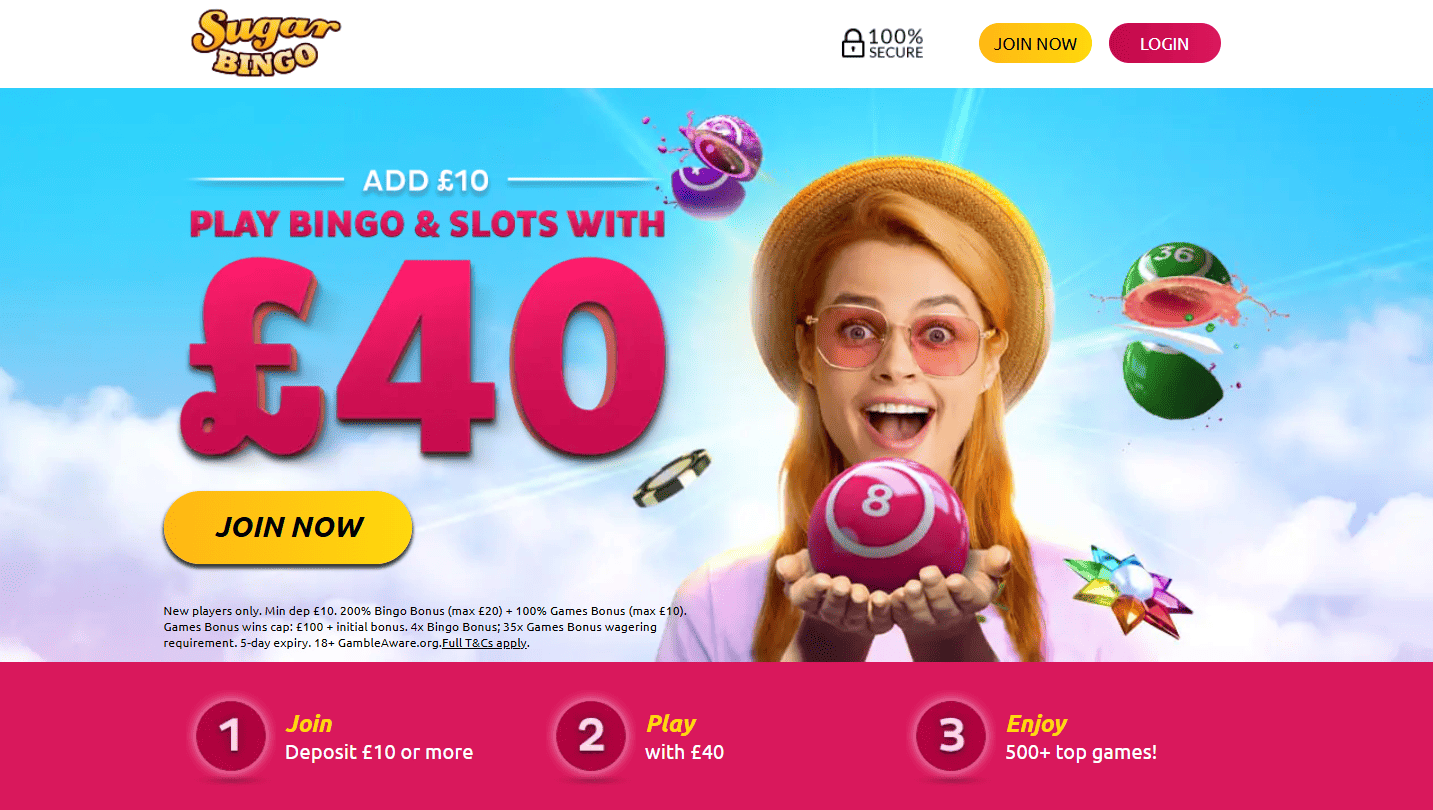
Task: Click the rainbow starburst gem icon
Action: [1126, 590]
